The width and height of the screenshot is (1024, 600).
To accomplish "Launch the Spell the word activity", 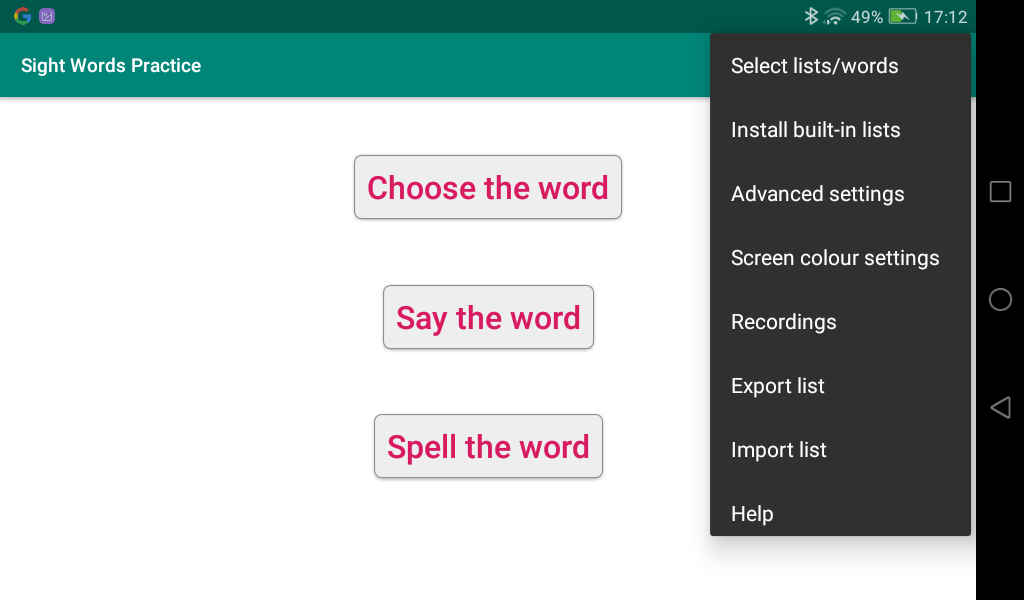I will (488, 447).
